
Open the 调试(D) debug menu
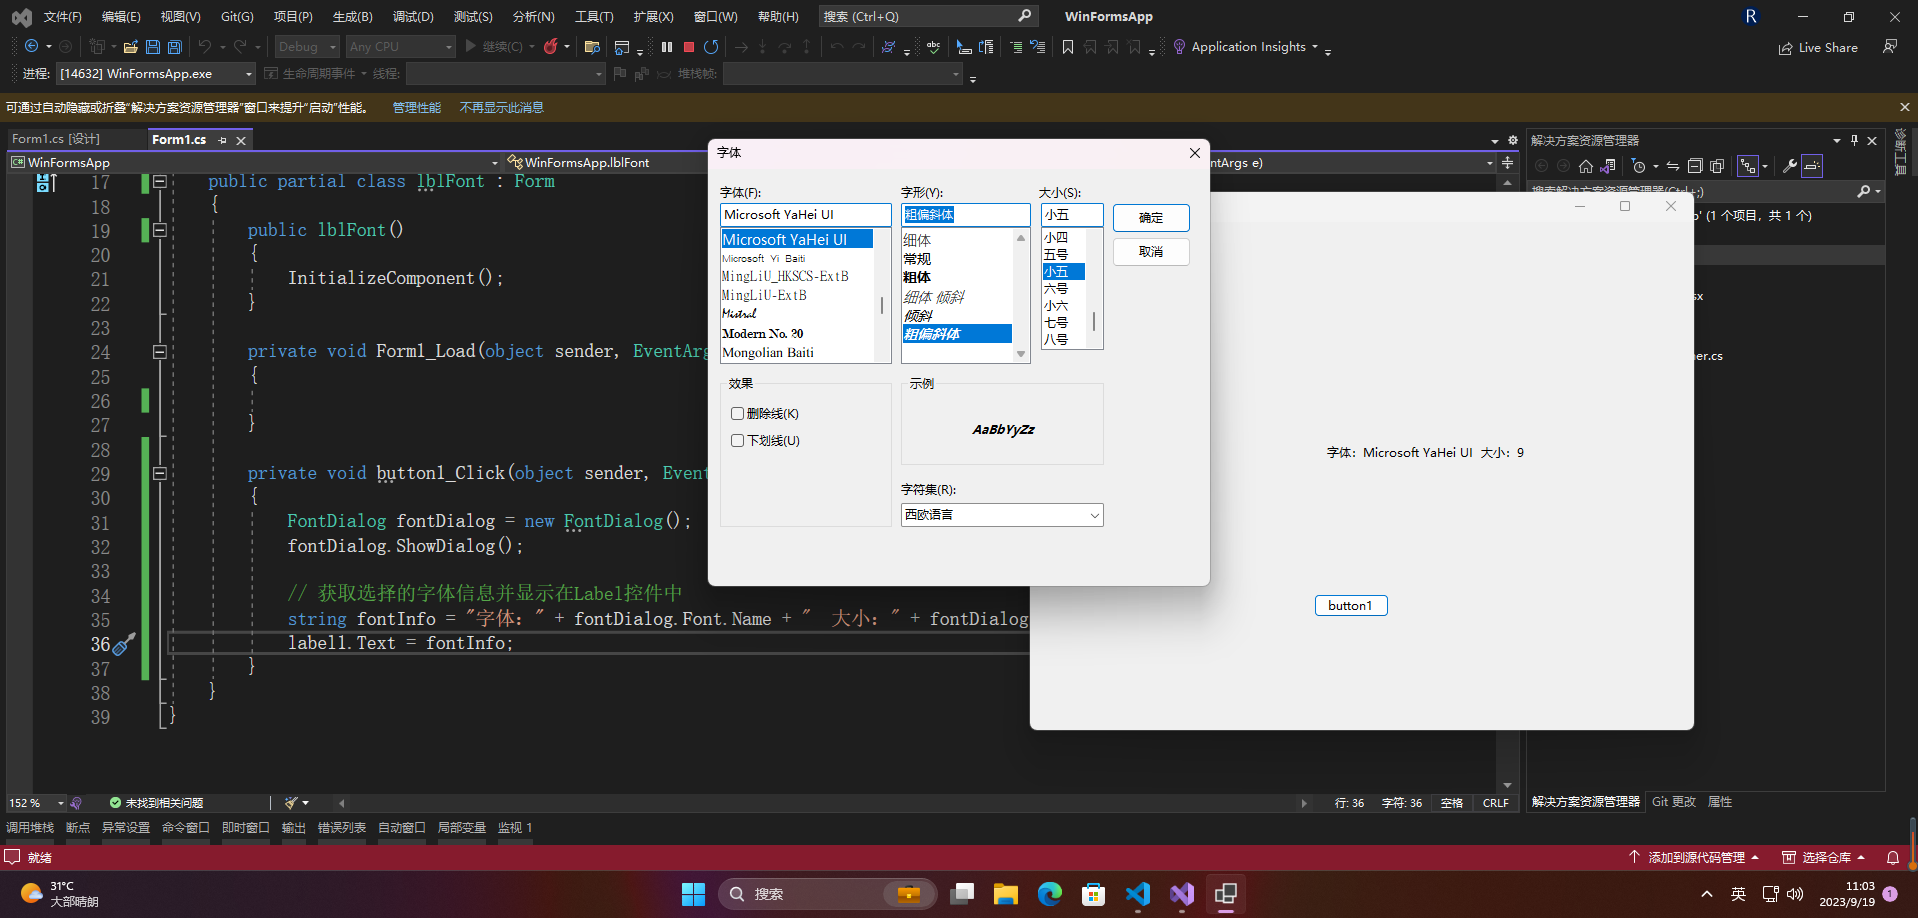pos(413,17)
